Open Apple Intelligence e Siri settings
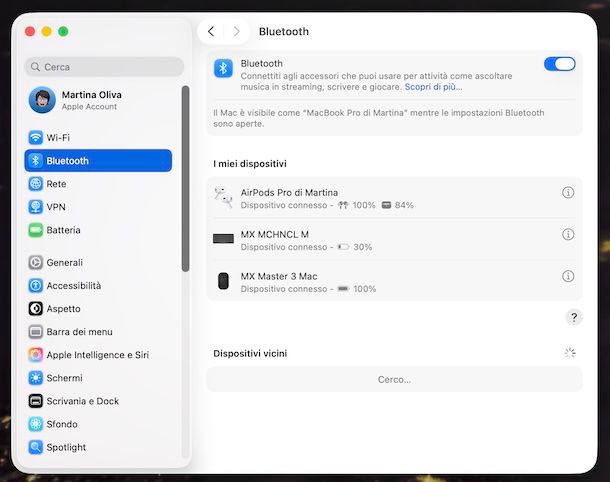Viewport: 610px width, 482px height. pyautogui.click(x=98, y=355)
